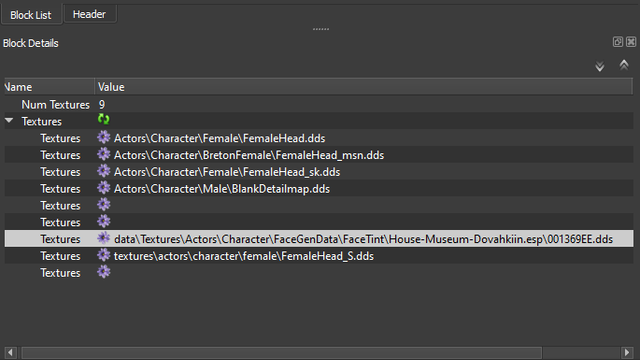The image size is (640, 360).
Task: Click the texture icon for FemaleHead_S.dds
Action: 104,256
